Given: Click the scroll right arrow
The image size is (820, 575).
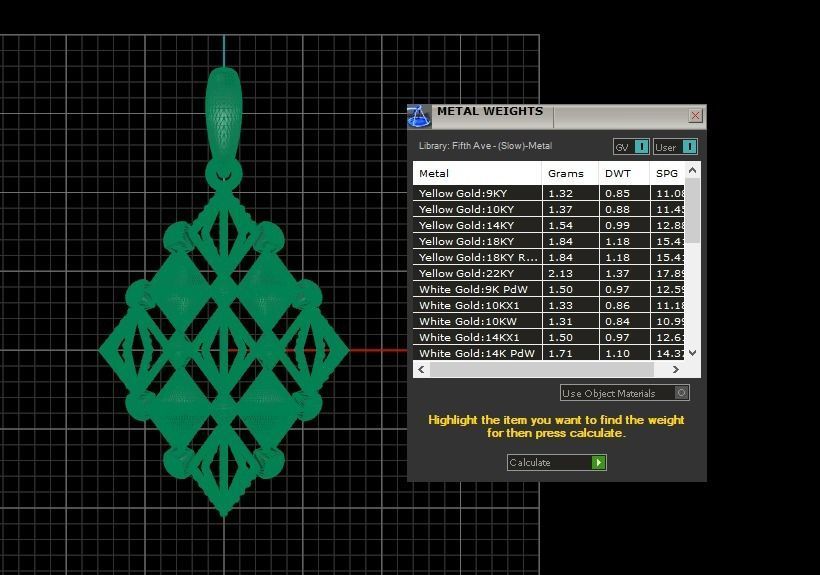Looking at the screenshot, I should (x=676, y=370).
